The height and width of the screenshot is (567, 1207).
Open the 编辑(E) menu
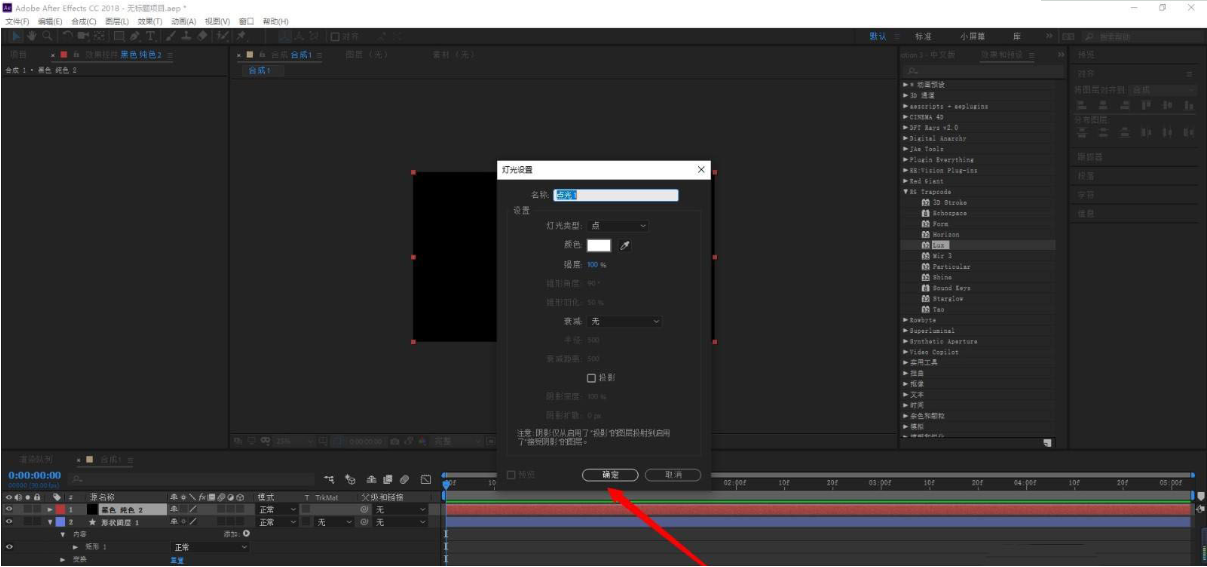pyautogui.click(x=50, y=21)
